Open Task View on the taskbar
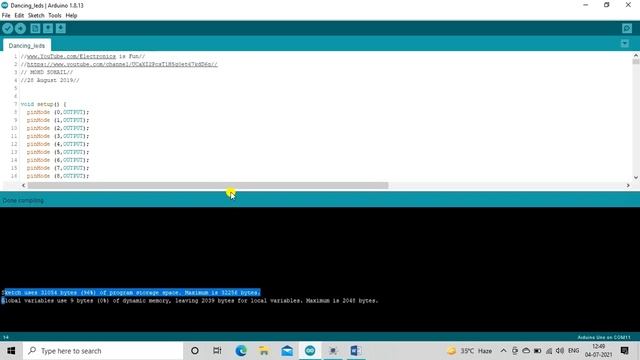 pyautogui.click(x=217, y=351)
